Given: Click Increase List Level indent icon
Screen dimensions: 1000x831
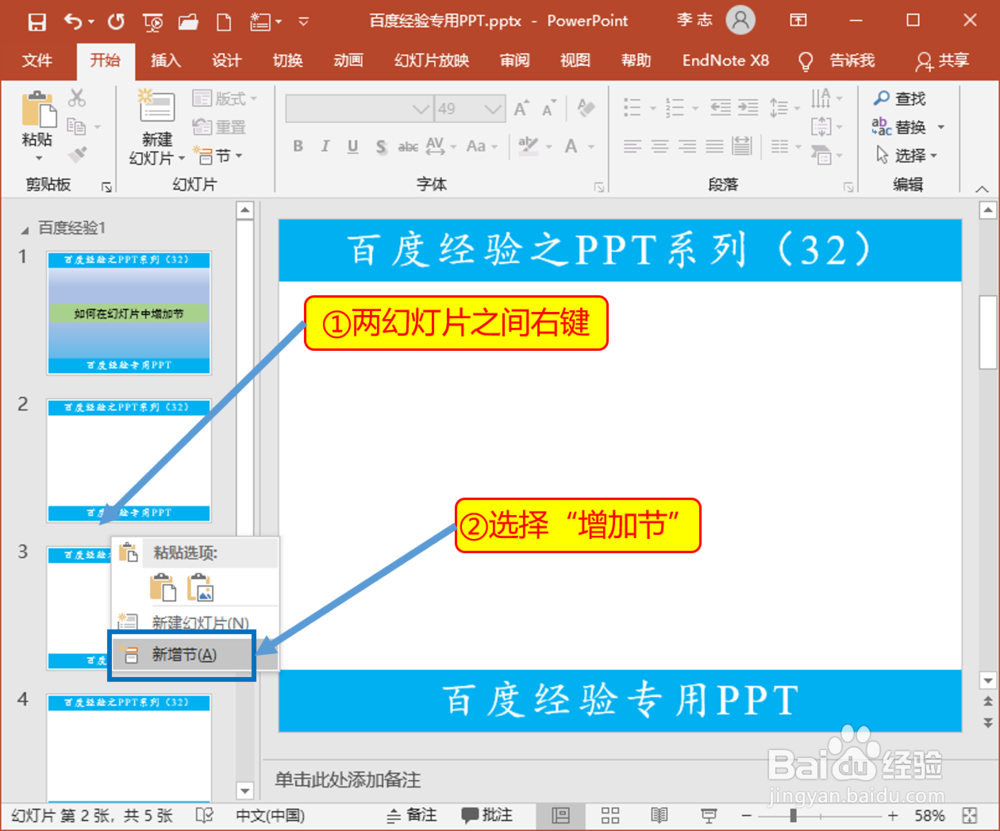Looking at the screenshot, I should click(748, 107).
